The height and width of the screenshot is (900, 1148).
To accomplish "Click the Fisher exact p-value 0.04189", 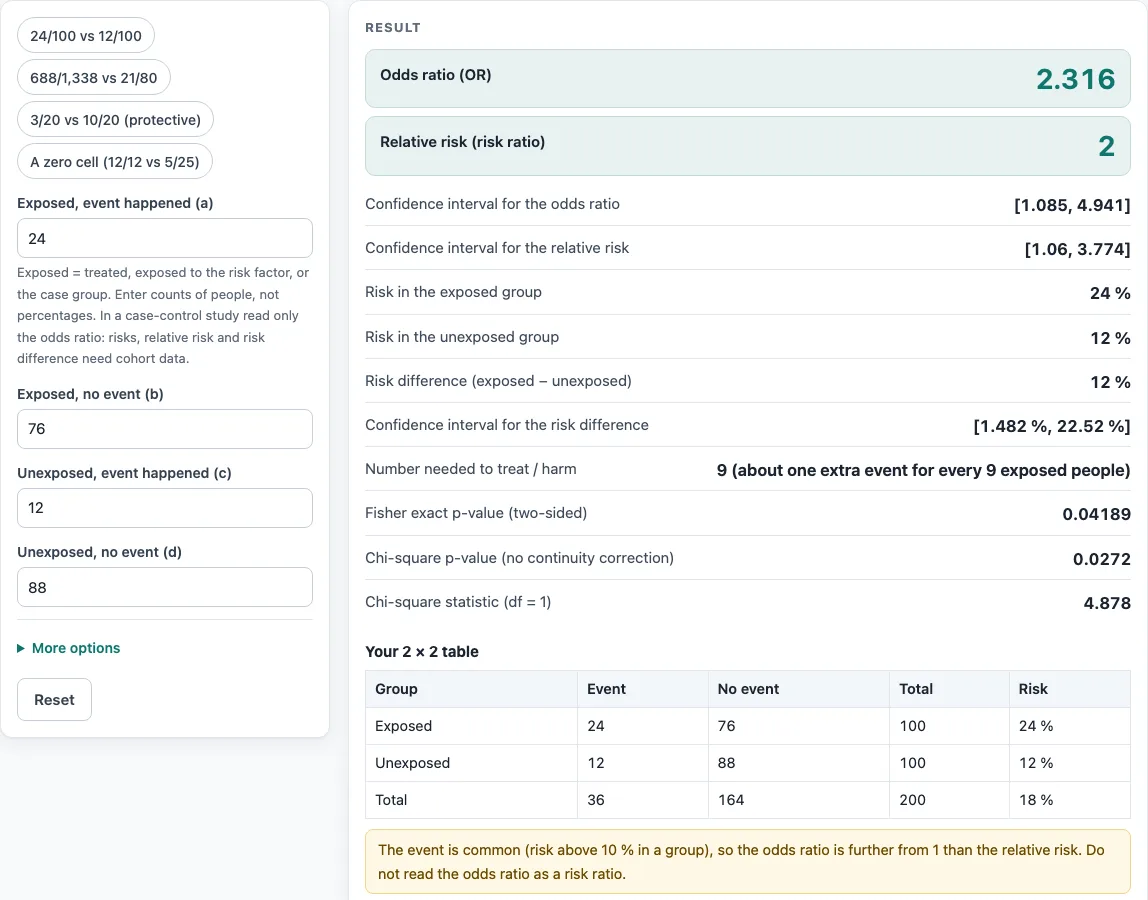I will pos(1096,514).
